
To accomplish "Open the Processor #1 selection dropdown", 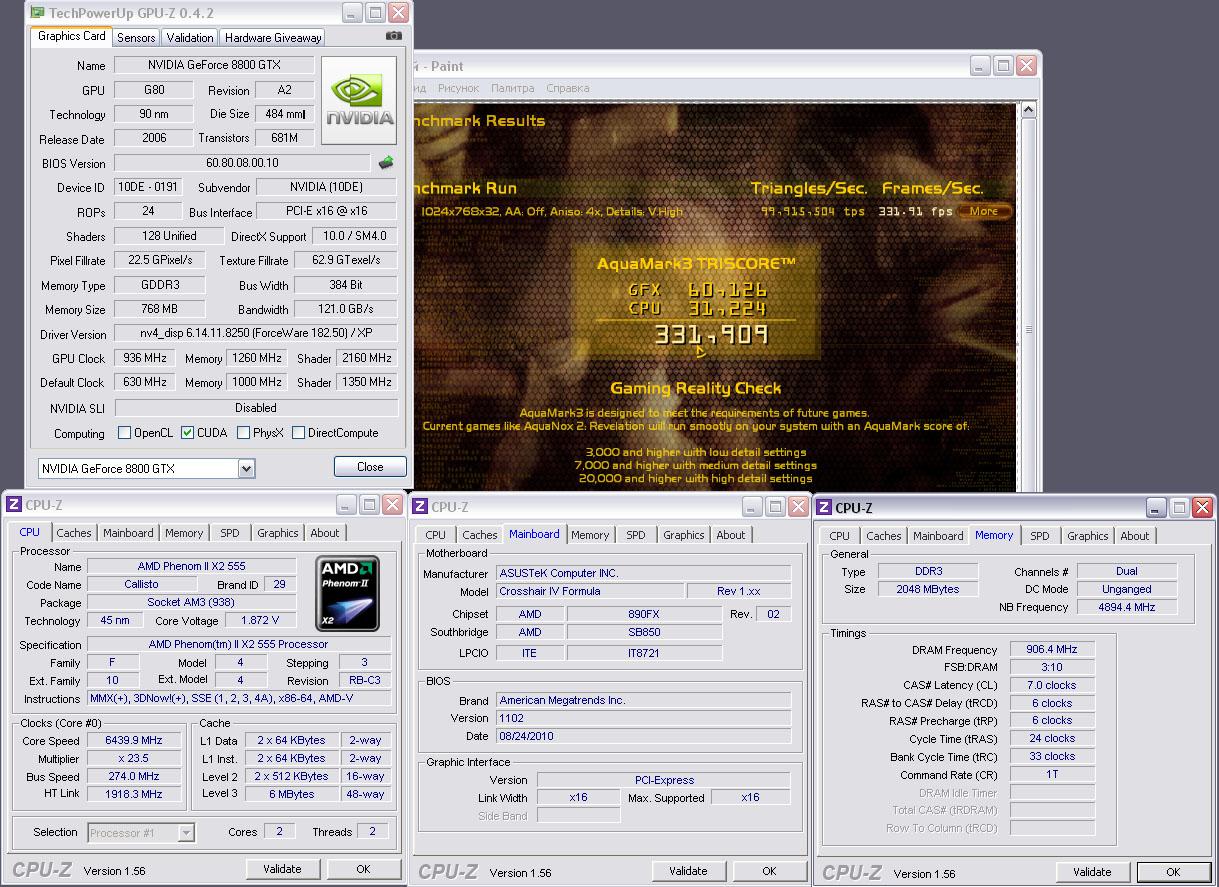I will (186, 832).
